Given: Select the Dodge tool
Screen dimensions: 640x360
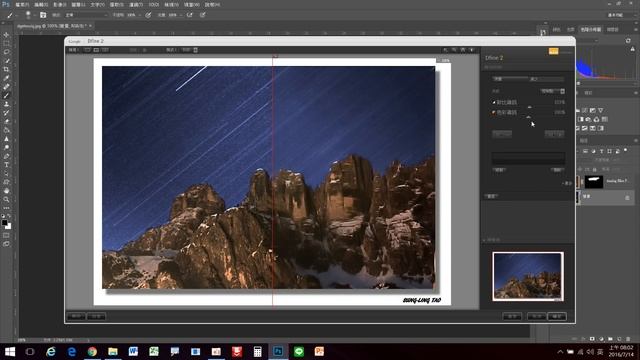Looking at the screenshot, I should (6, 147).
